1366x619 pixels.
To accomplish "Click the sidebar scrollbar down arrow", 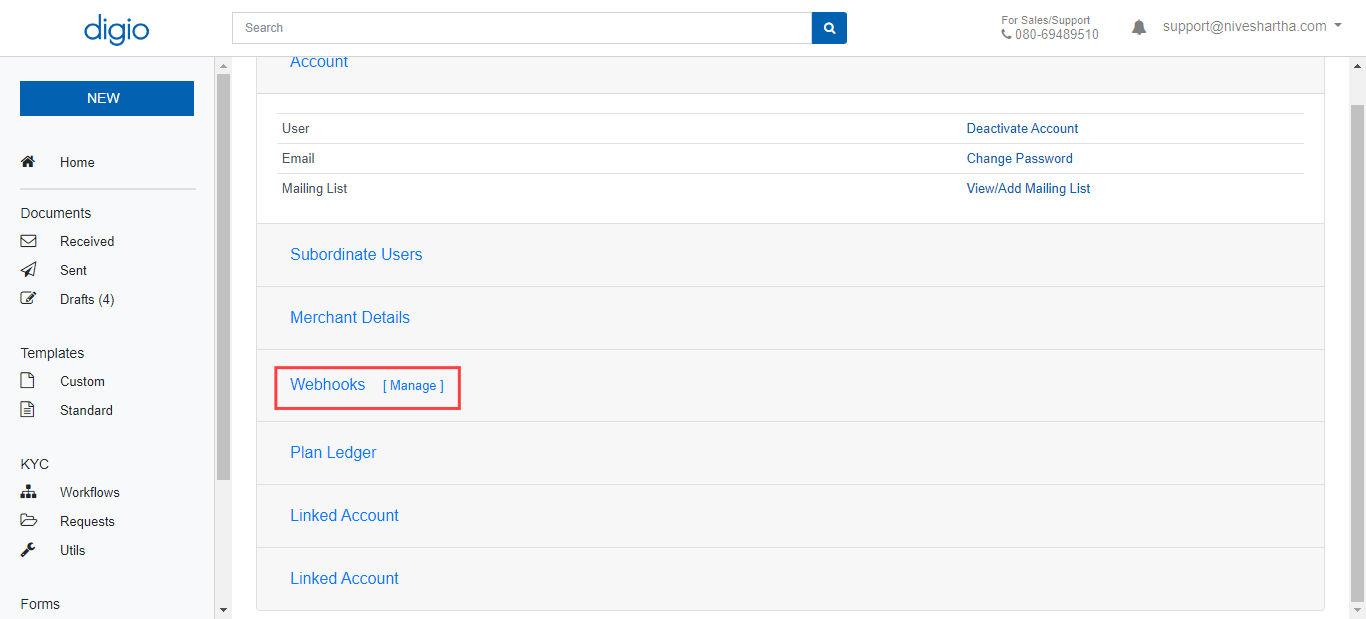I will click(223, 609).
